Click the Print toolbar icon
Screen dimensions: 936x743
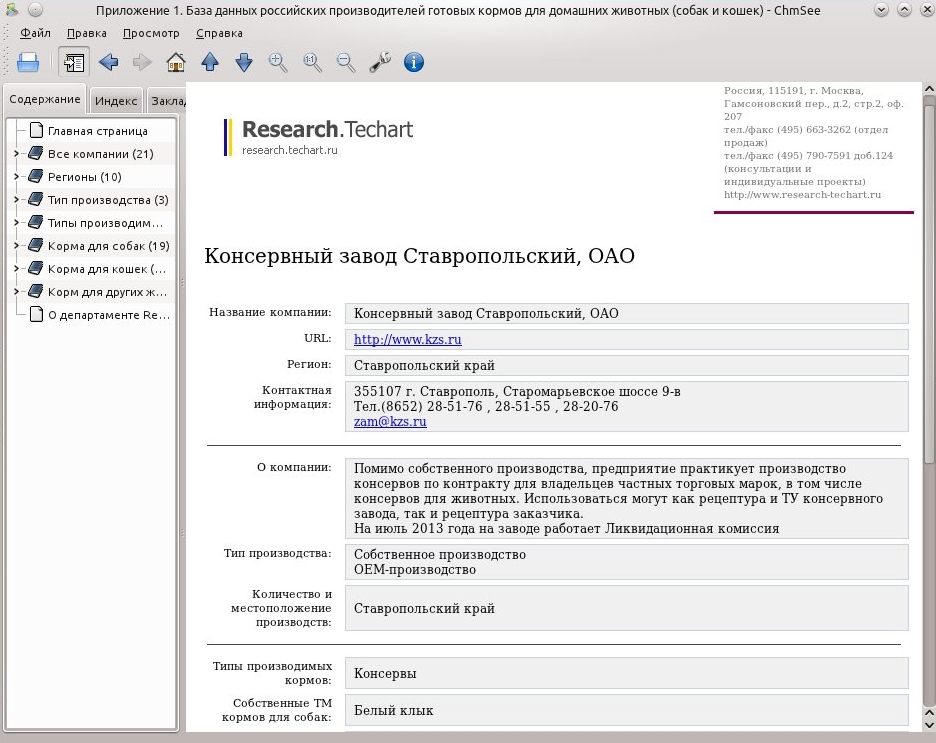[28, 62]
